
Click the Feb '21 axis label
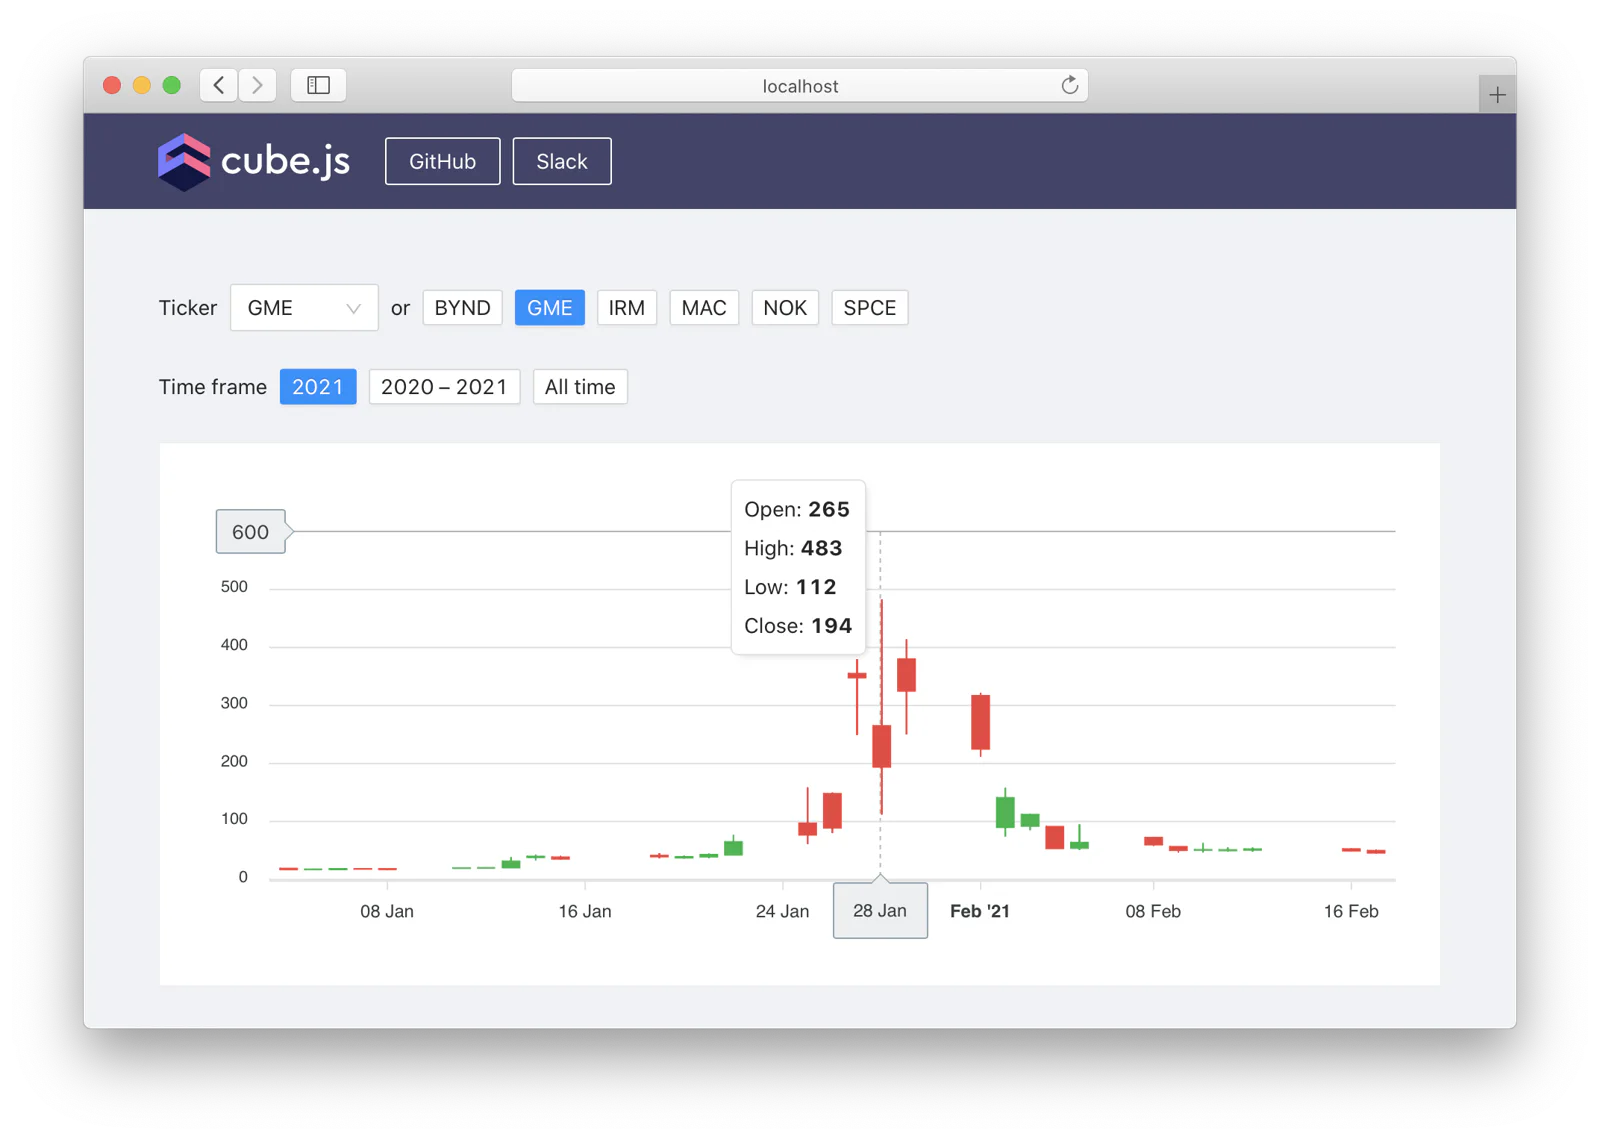tap(980, 911)
